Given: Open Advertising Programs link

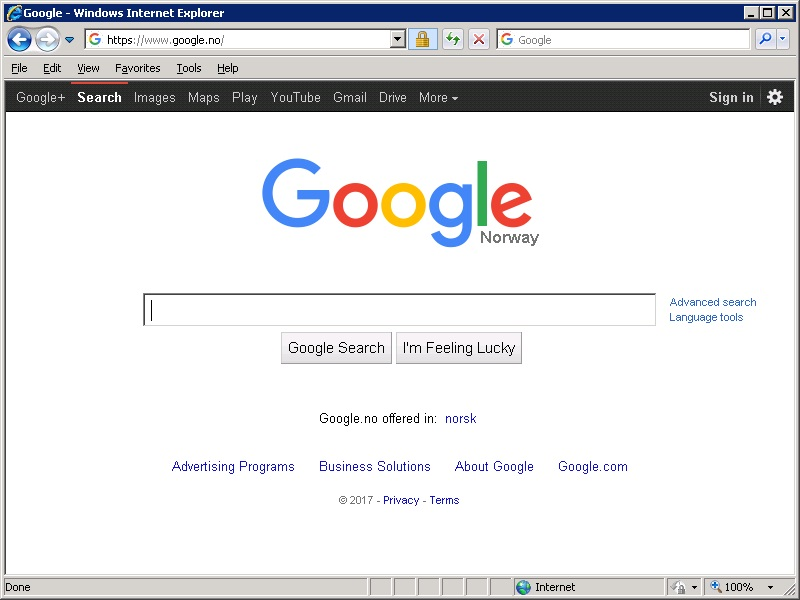Looking at the screenshot, I should tap(233, 466).
